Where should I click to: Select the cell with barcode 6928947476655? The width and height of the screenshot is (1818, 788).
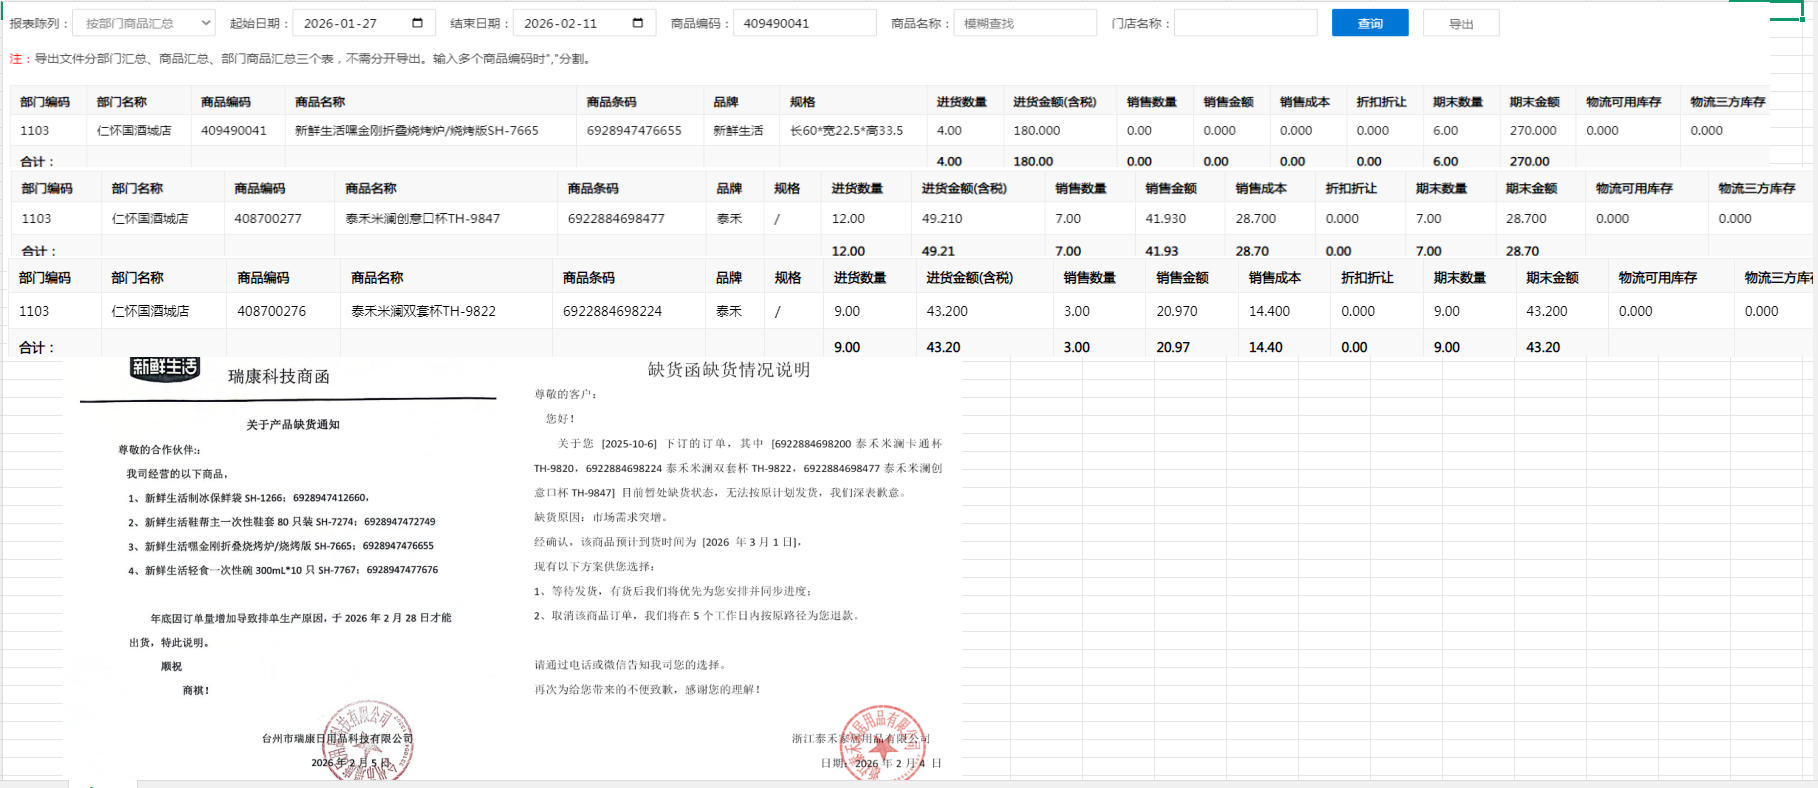point(634,131)
